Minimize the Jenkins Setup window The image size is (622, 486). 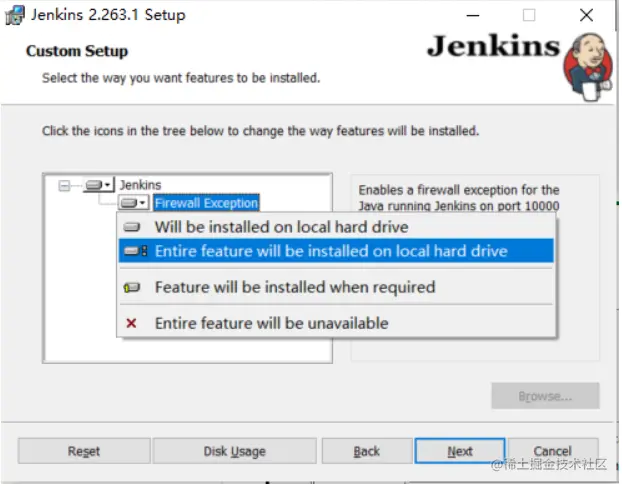coord(473,15)
